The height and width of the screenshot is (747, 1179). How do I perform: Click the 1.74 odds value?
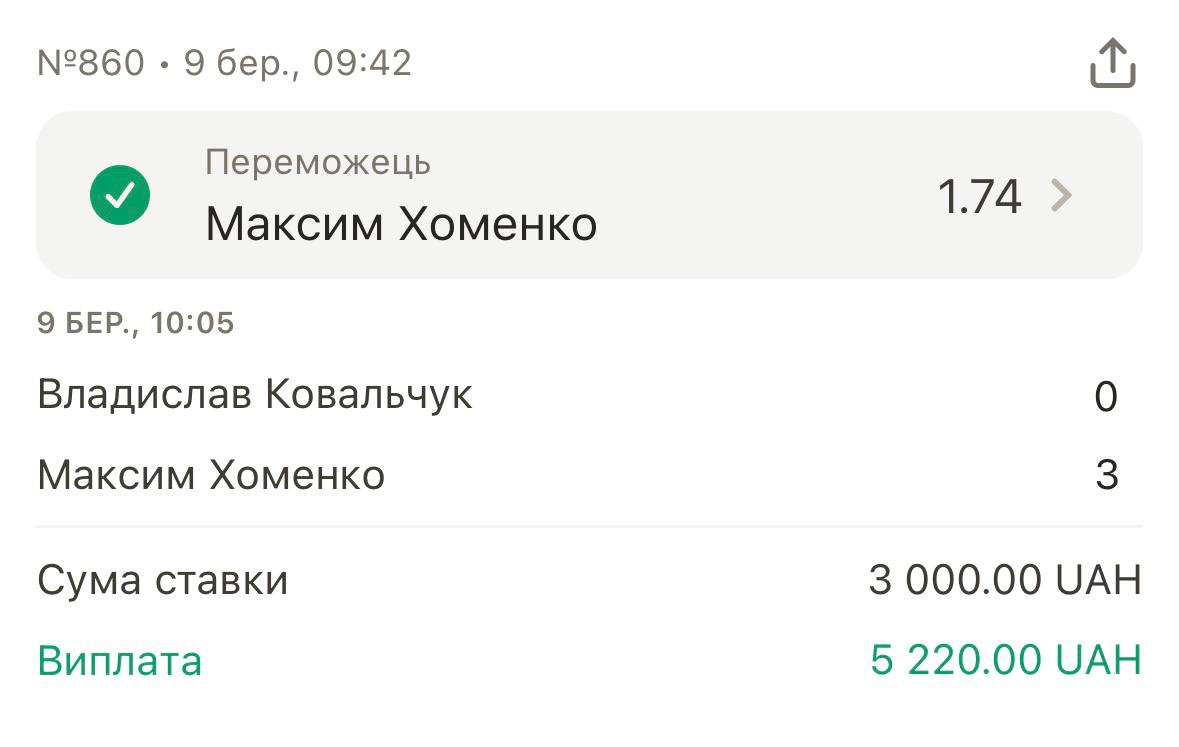pyautogui.click(x=979, y=196)
